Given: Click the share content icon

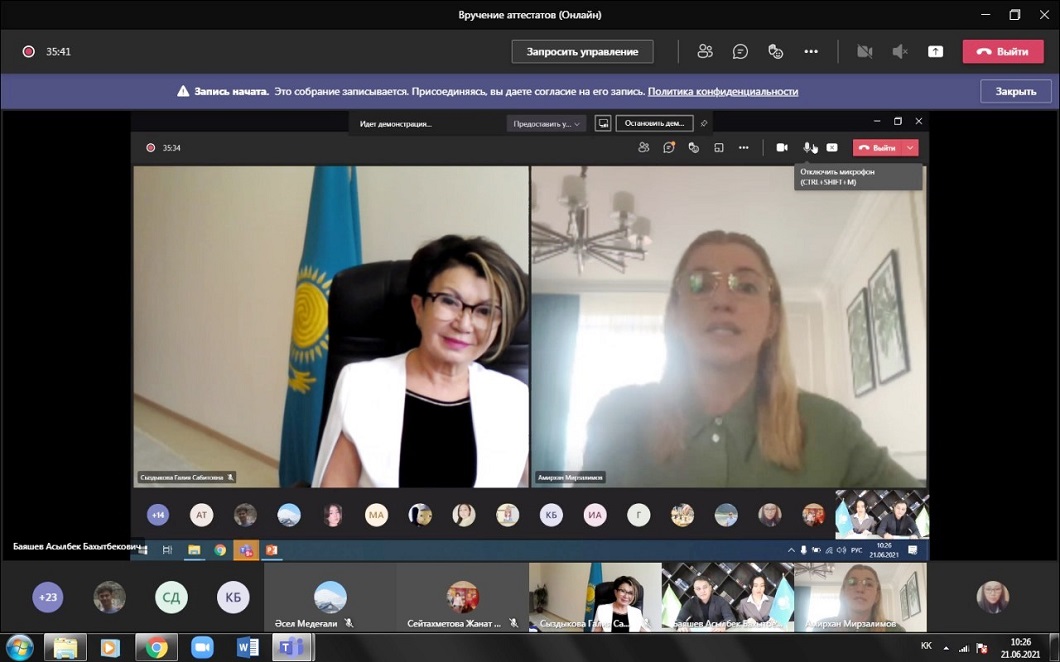Looking at the screenshot, I should (x=935, y=52).
